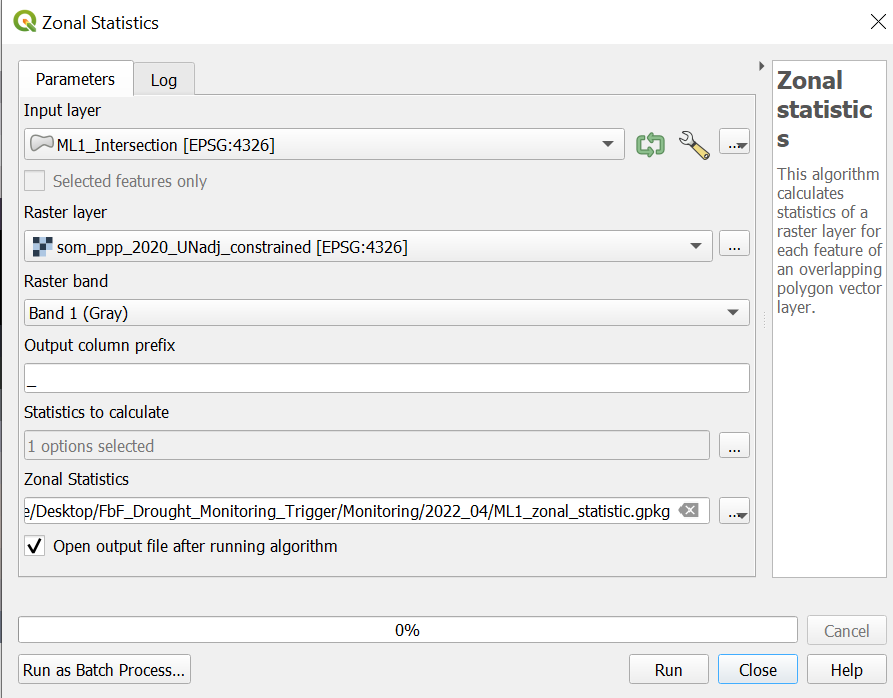Open advanced options wrench icon
Viewport: 893px width, 698px height.
pos(693,145)
